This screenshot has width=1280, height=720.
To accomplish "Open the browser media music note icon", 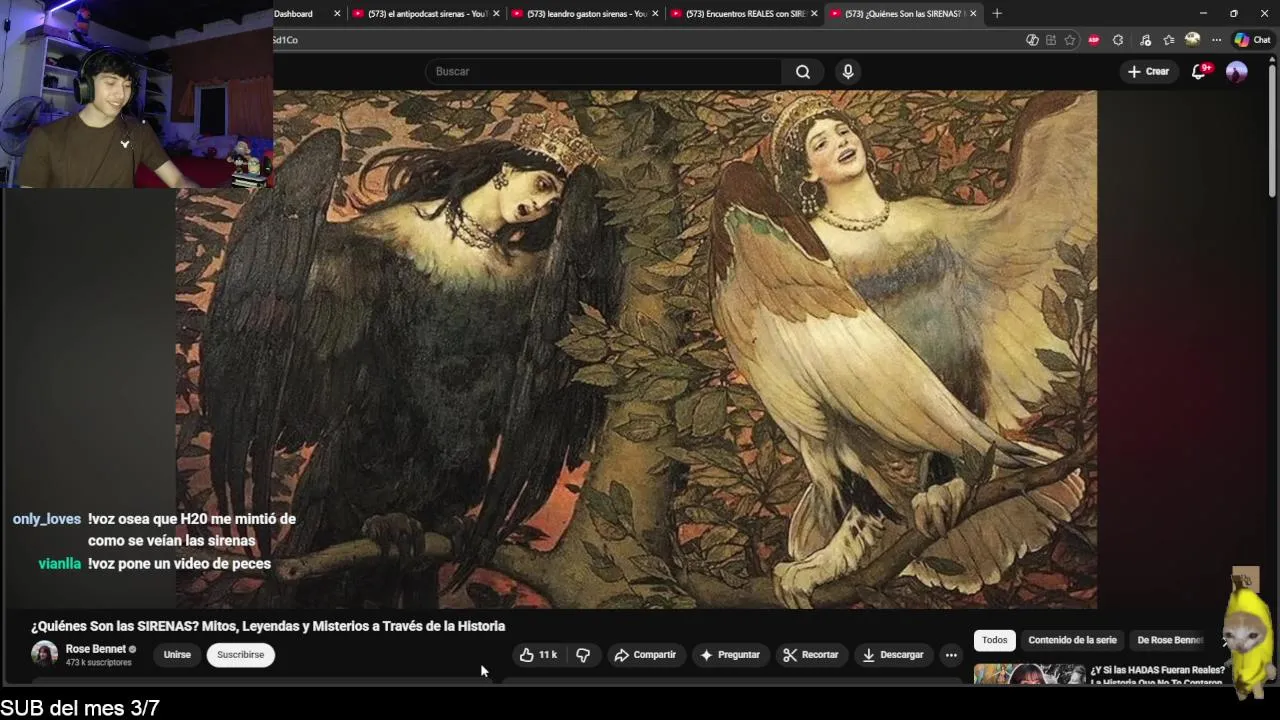I will [1145, 40].
